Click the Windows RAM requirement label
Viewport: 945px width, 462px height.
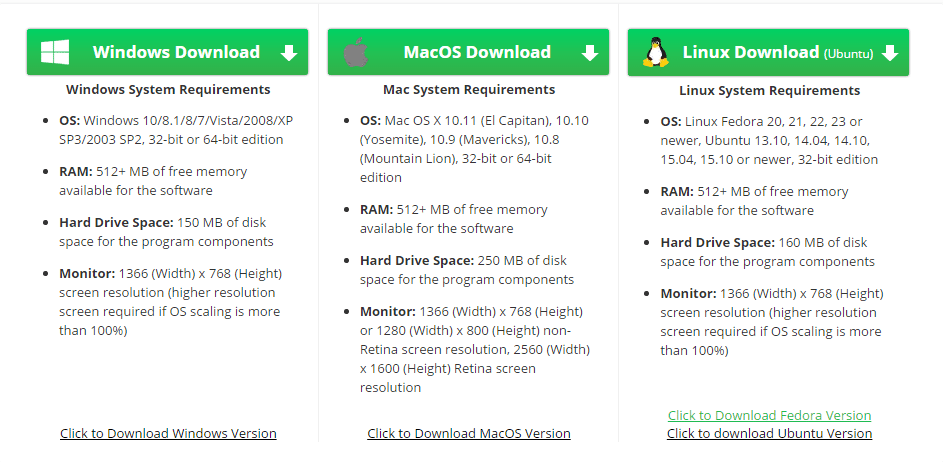coord(76,171)
